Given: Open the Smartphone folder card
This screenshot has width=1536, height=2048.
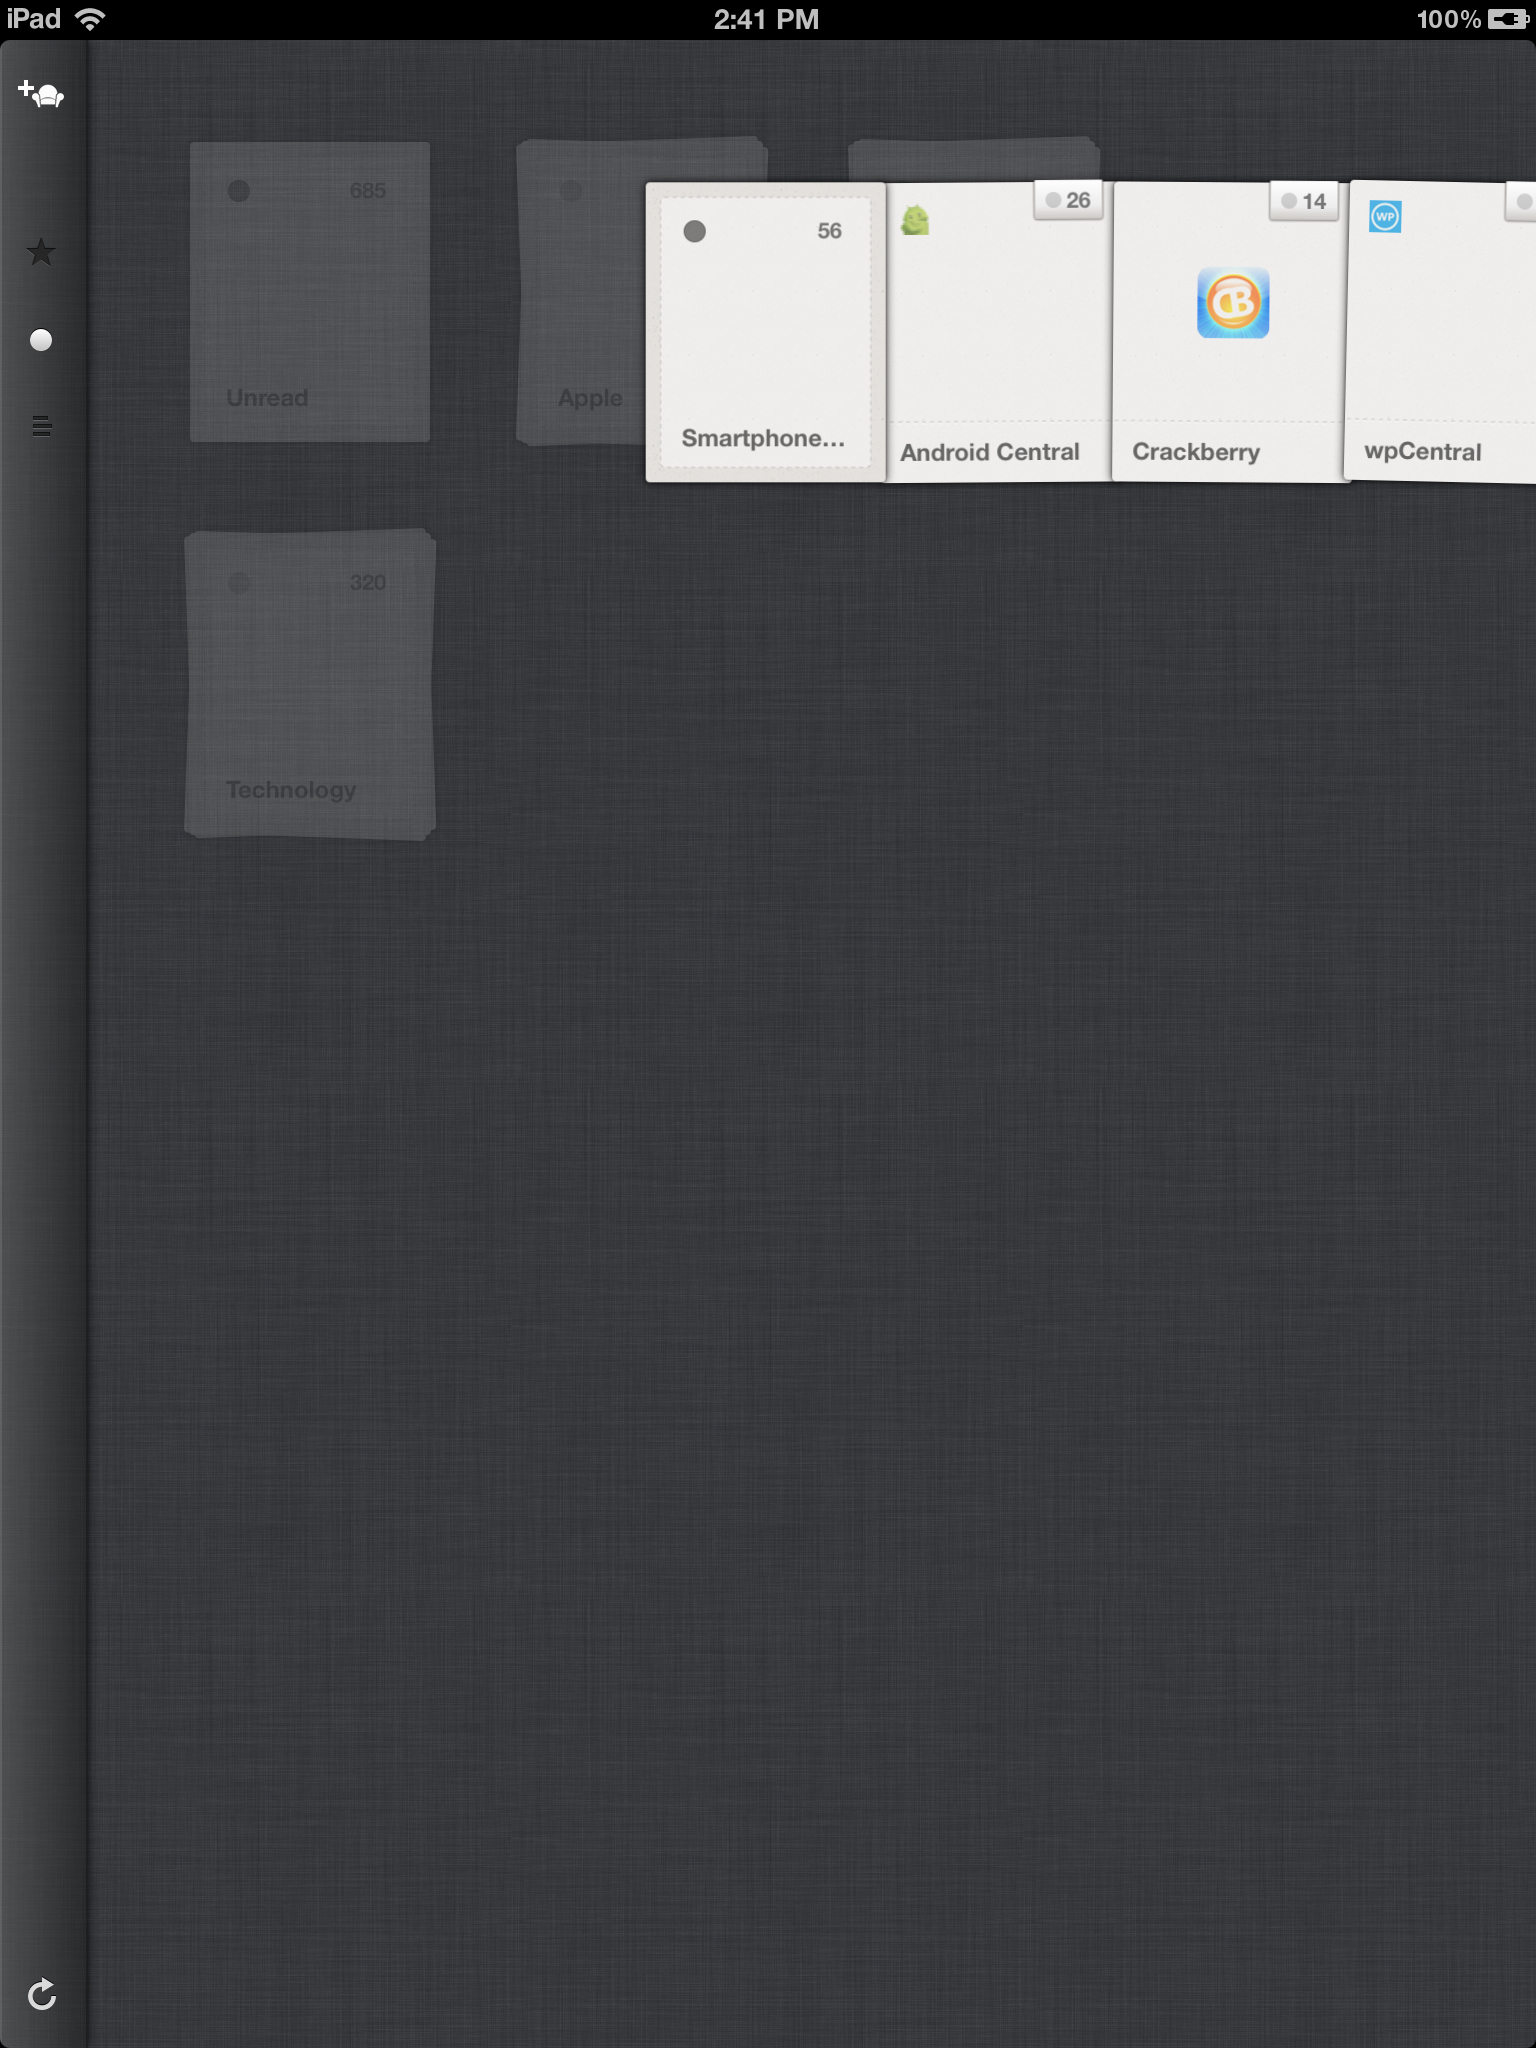Looking at the screenshot, I should (765, 332).
